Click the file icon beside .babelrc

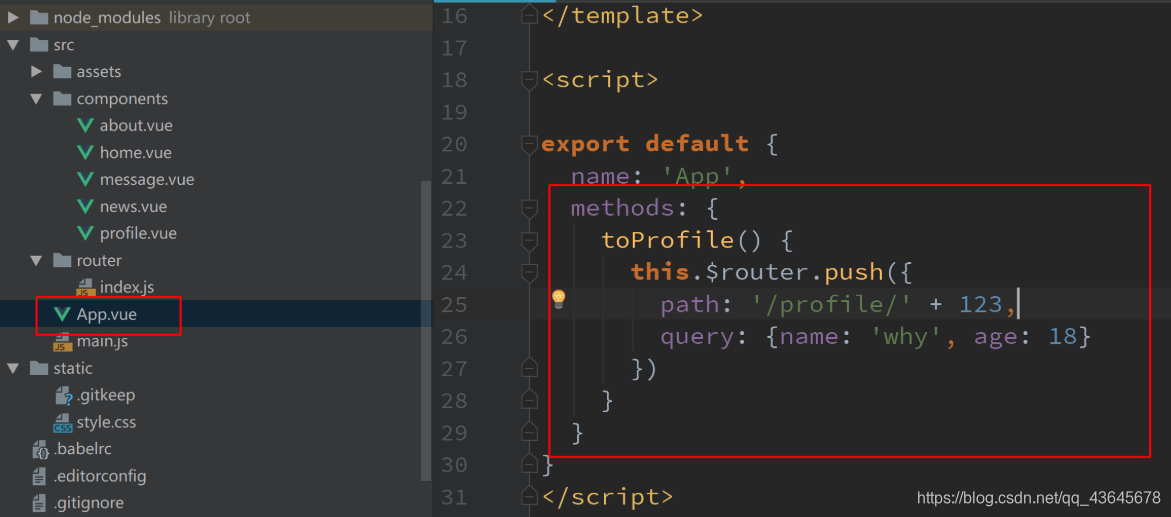point(40,450)
